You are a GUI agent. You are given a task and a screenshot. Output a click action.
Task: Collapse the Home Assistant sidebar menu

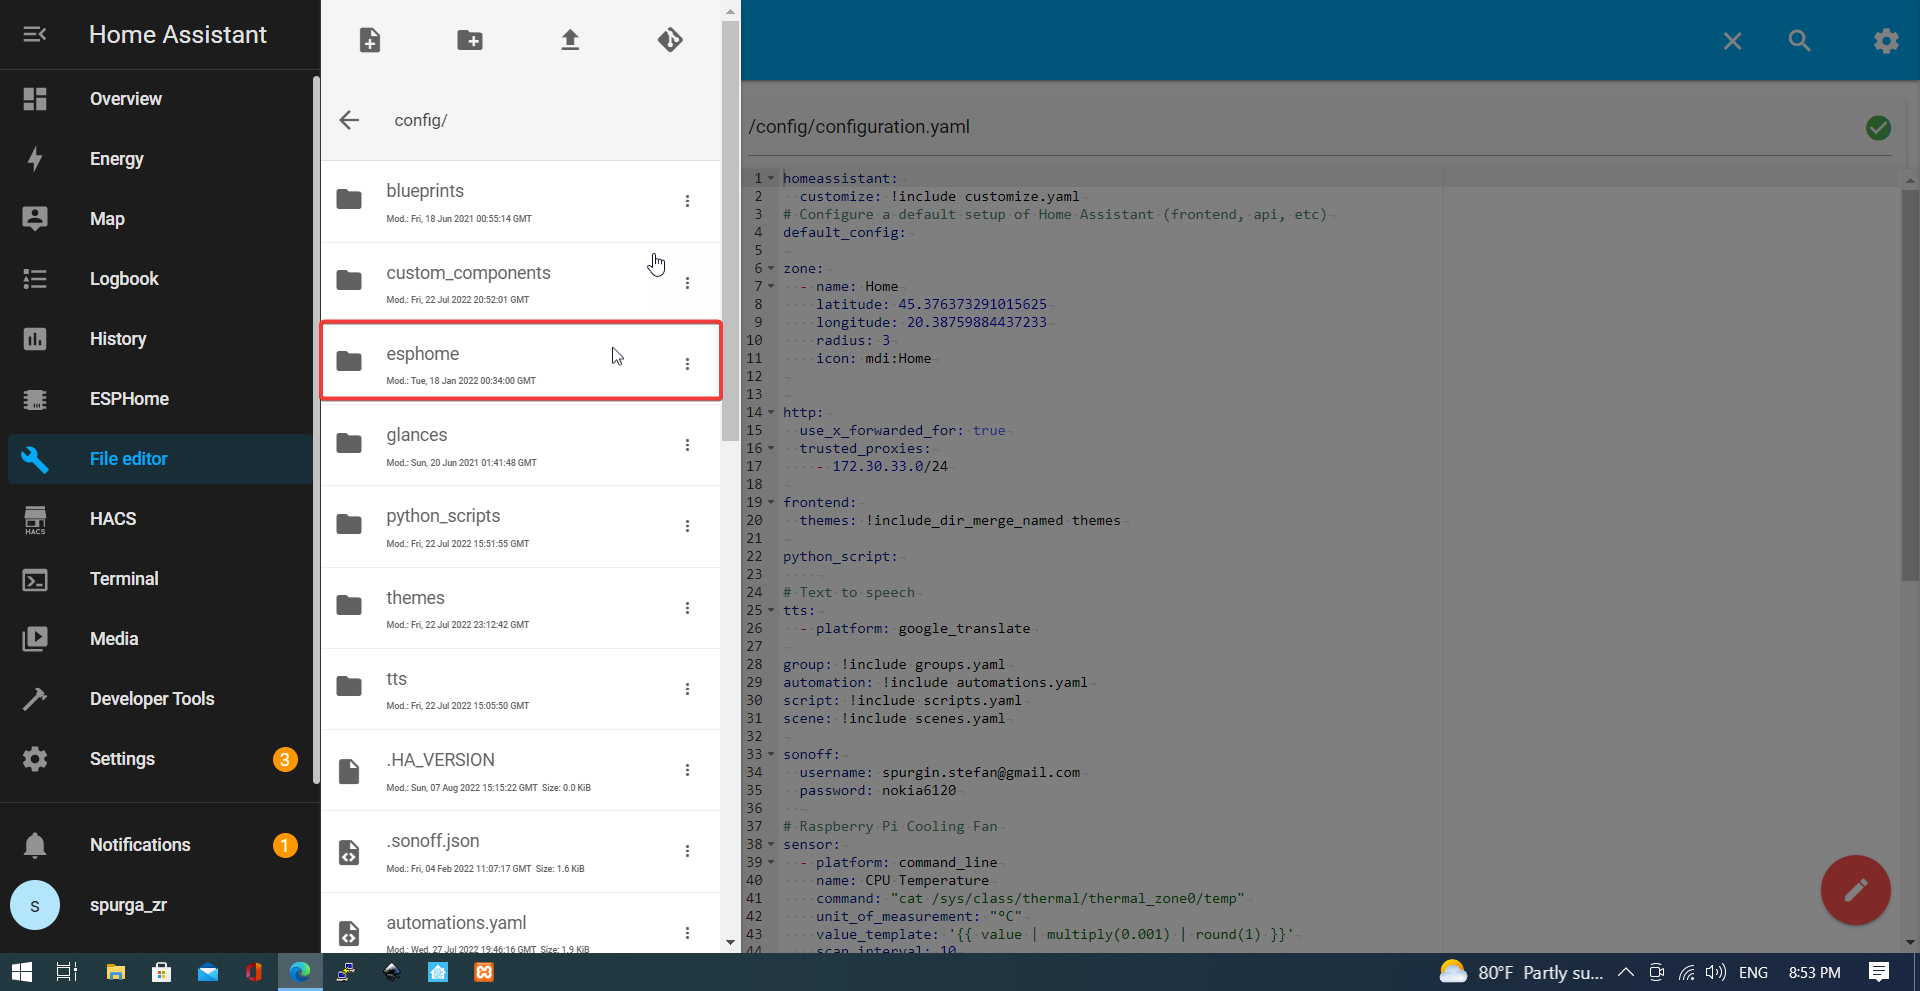tap(35, 35)
